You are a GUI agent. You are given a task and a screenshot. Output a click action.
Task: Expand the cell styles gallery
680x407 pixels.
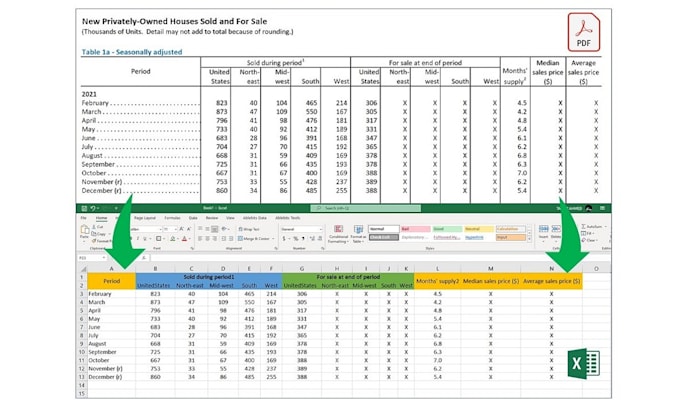pos(529,239)
